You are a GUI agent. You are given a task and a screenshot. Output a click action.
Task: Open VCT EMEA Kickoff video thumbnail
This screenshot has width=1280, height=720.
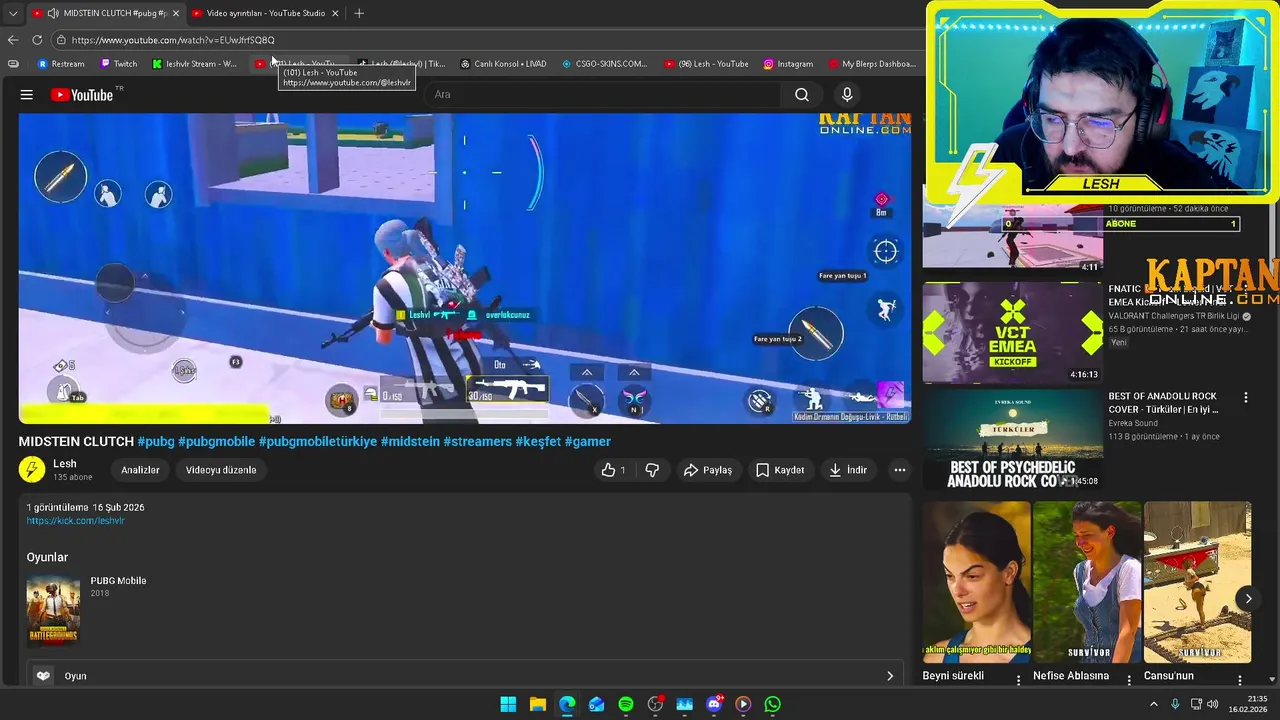point(1012,333)
